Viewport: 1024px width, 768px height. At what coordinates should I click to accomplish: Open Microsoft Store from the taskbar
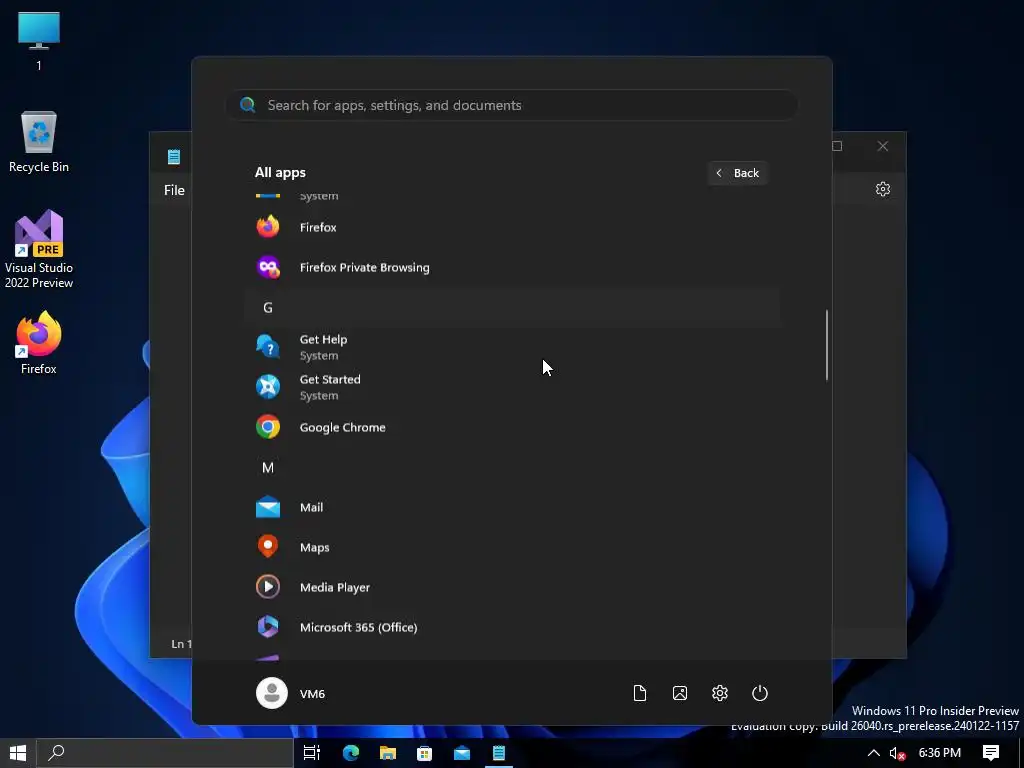(x=424, y=753)
